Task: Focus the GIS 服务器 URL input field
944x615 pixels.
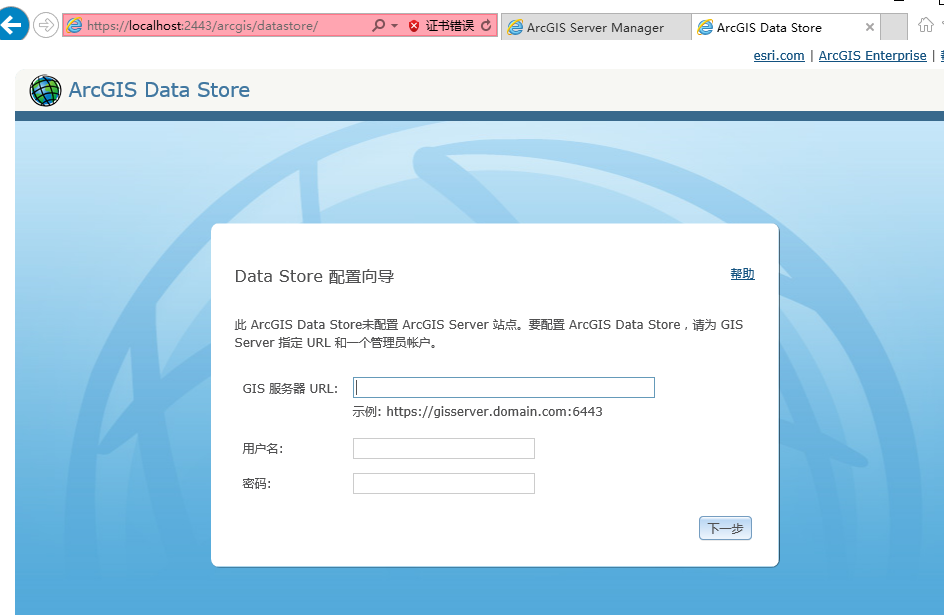Action: (x=503, y=388)
